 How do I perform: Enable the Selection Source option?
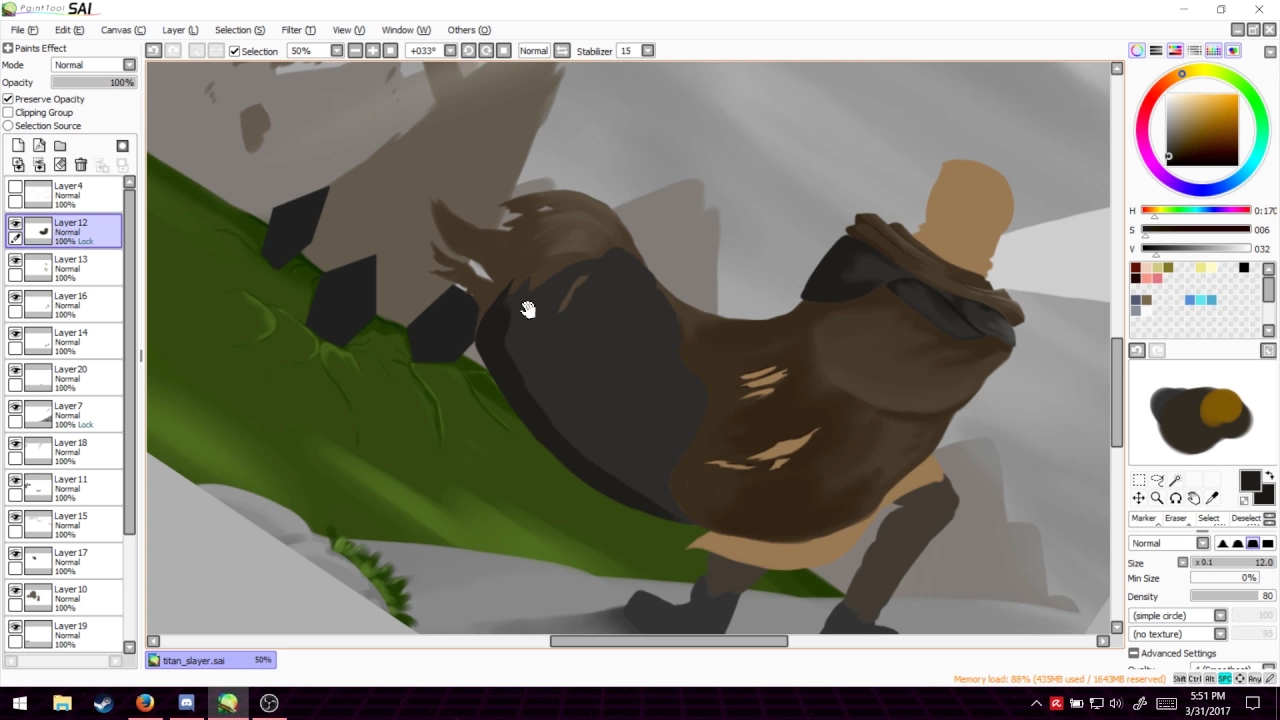tap(8, 126)
